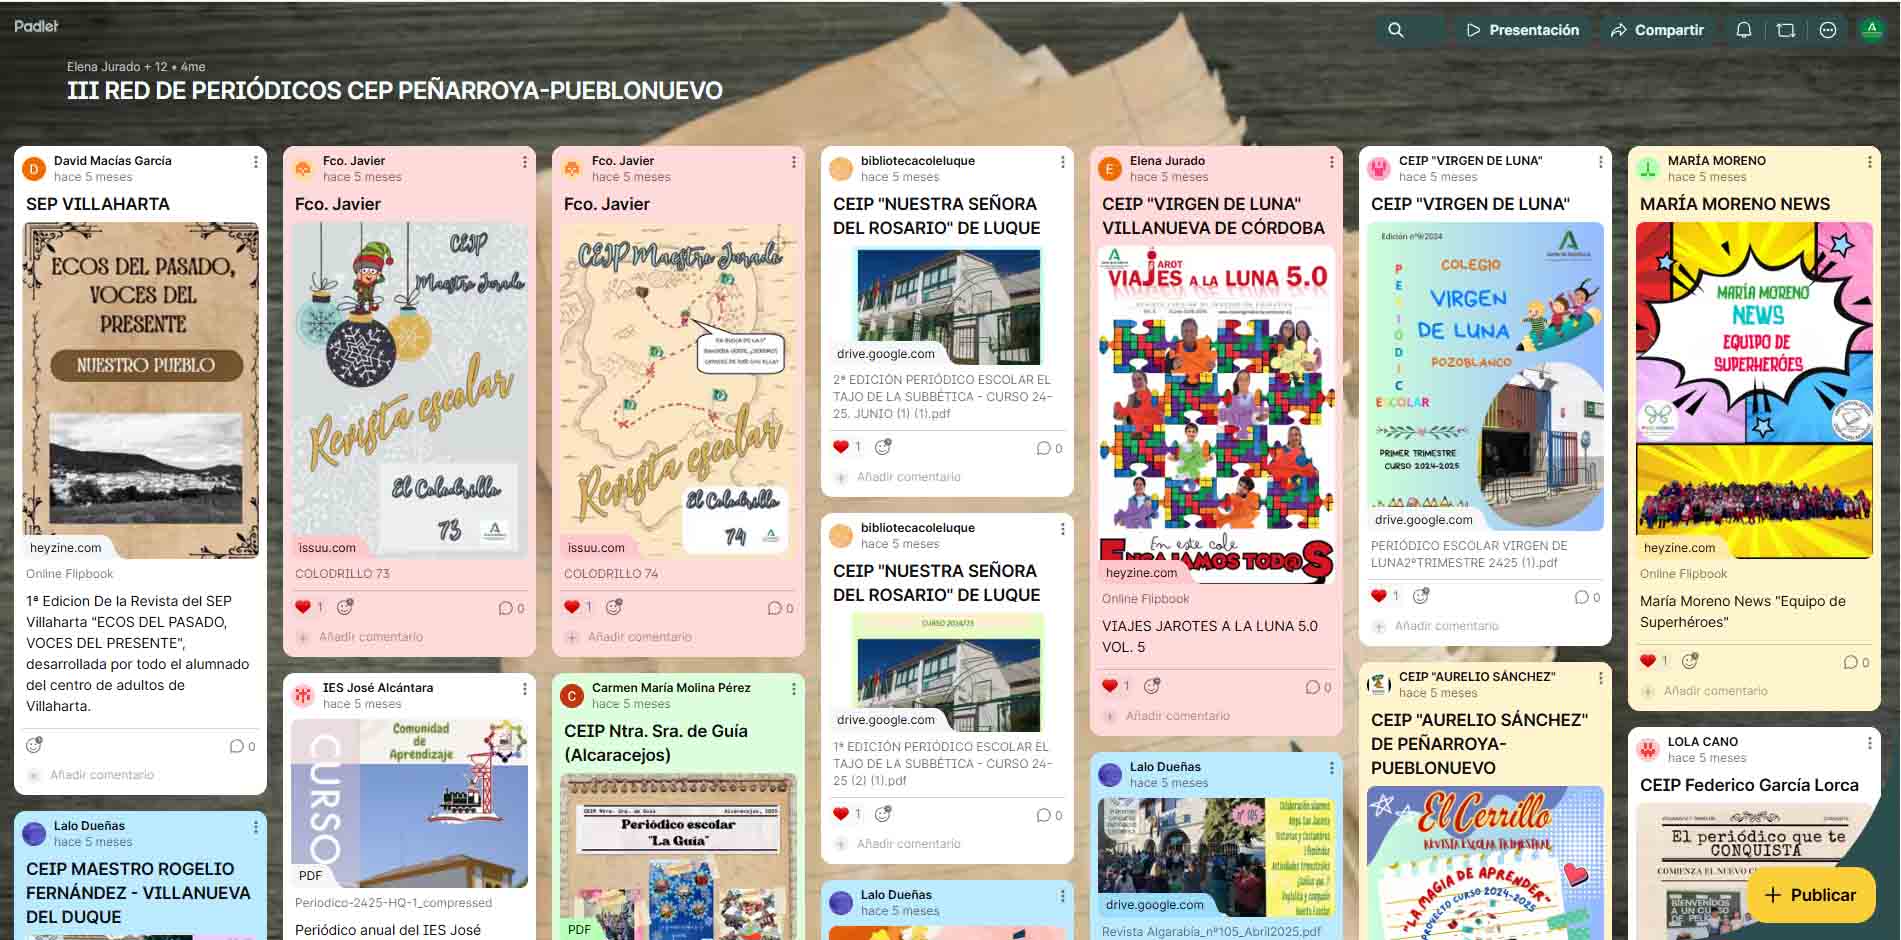Image resolution: width=1901 pixels, height=940 pixels.
Task: Start Presentación slideshow mode
Action: click(x=1523, y=30)
